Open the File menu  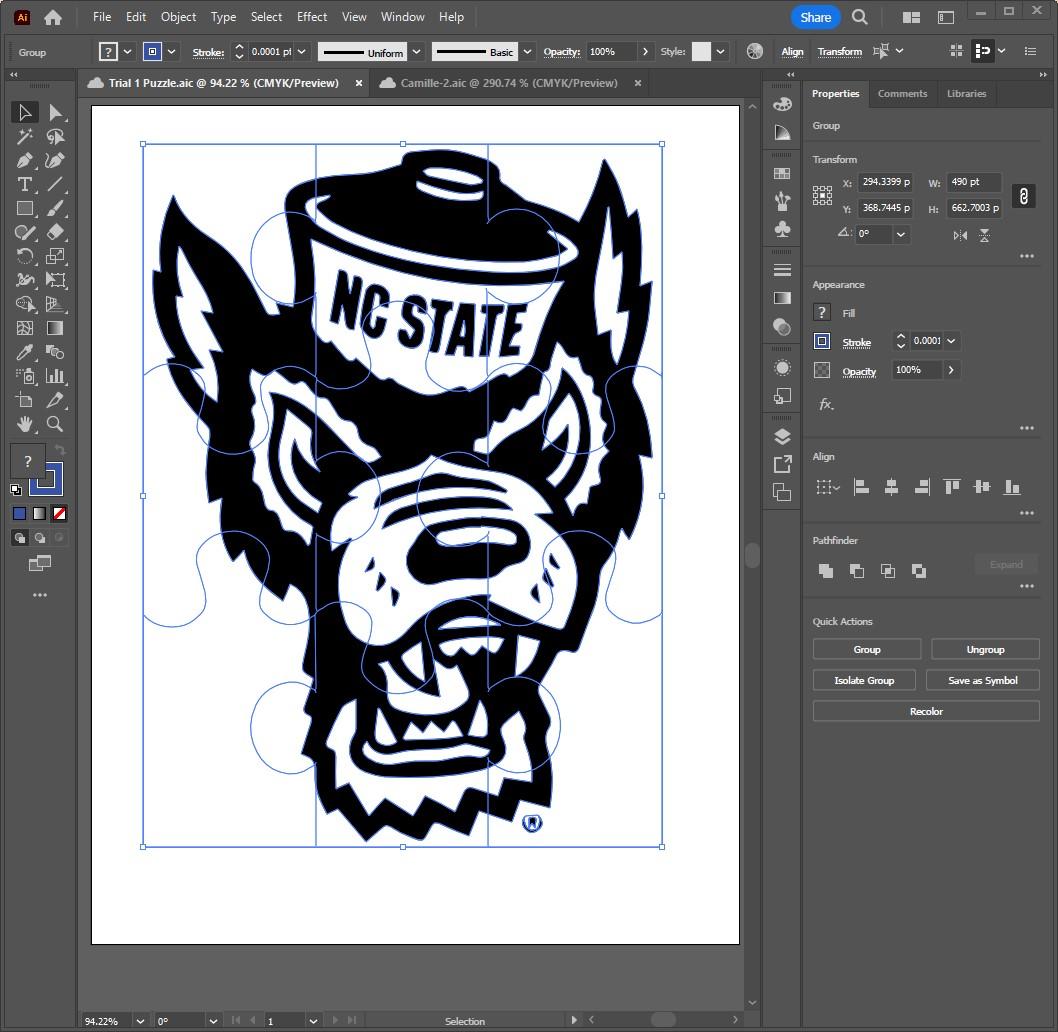[102, 17]
